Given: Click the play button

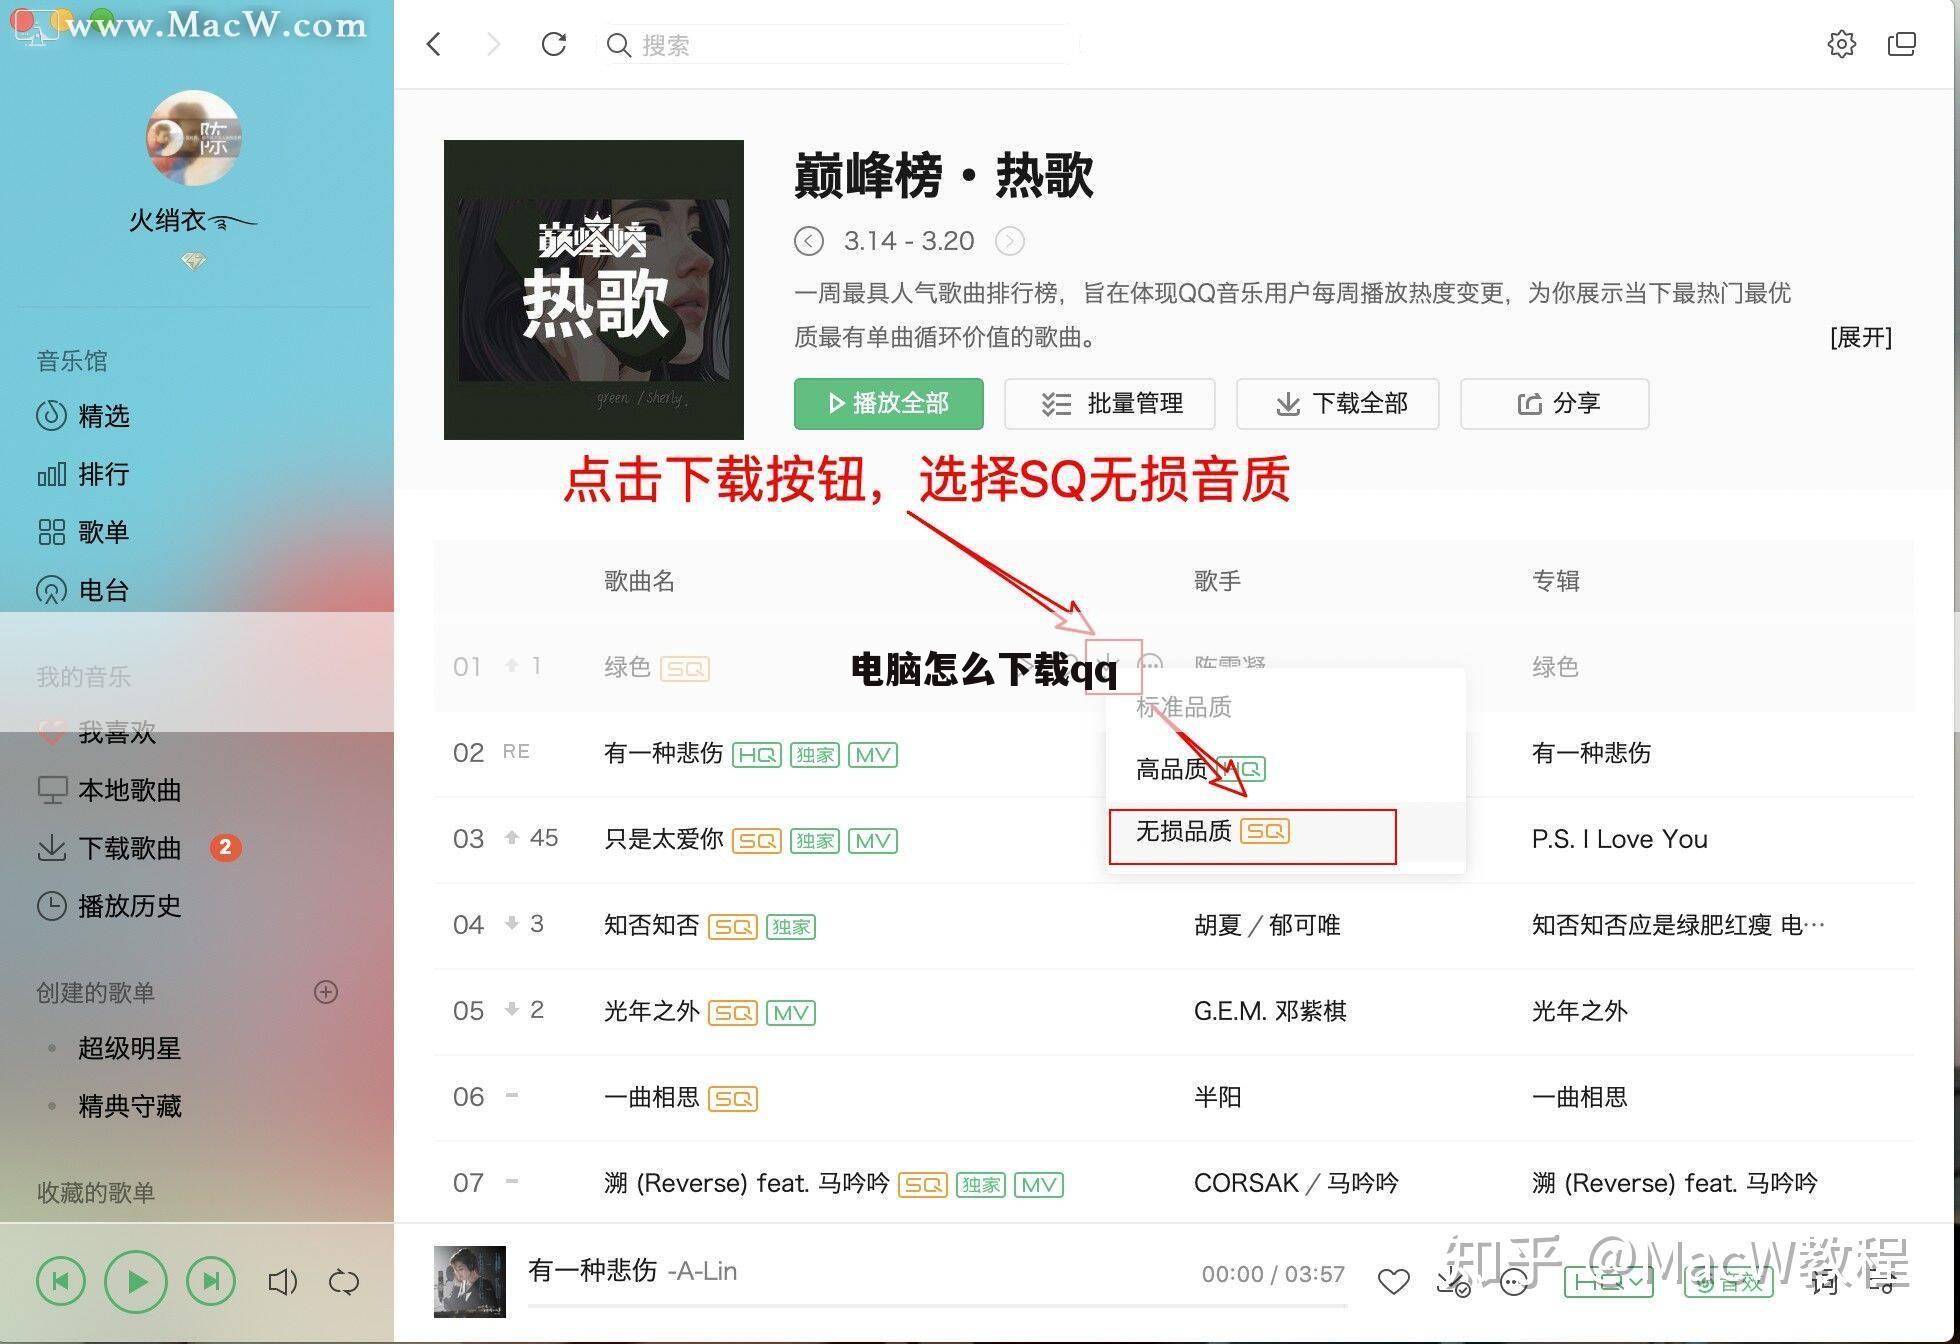Looking at the screenshot, I should [x=136, y=1281].
